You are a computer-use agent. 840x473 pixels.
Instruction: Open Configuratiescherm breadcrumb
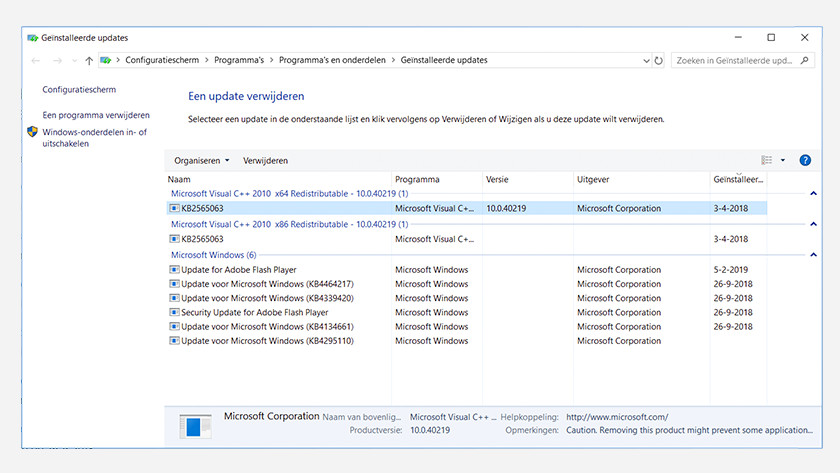162,60
